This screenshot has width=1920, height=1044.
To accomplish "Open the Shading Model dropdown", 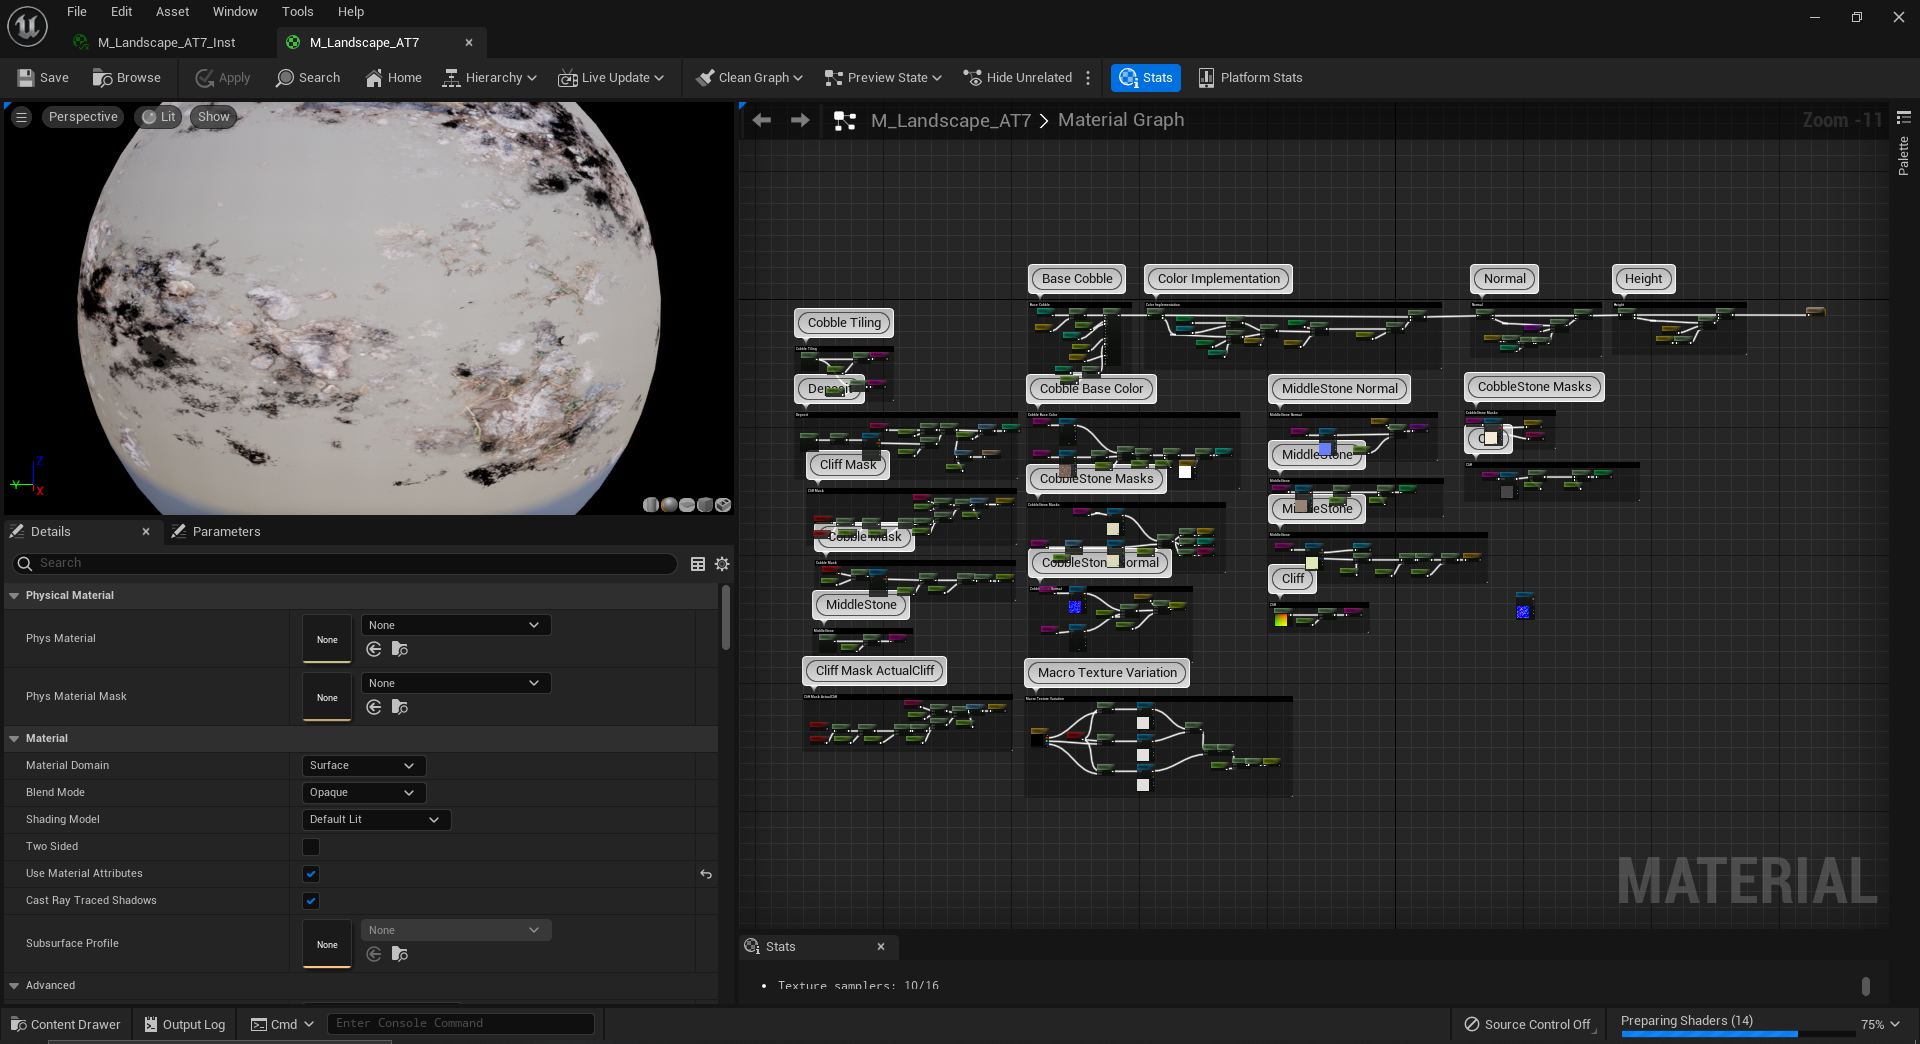I will [x=376, y=820].
